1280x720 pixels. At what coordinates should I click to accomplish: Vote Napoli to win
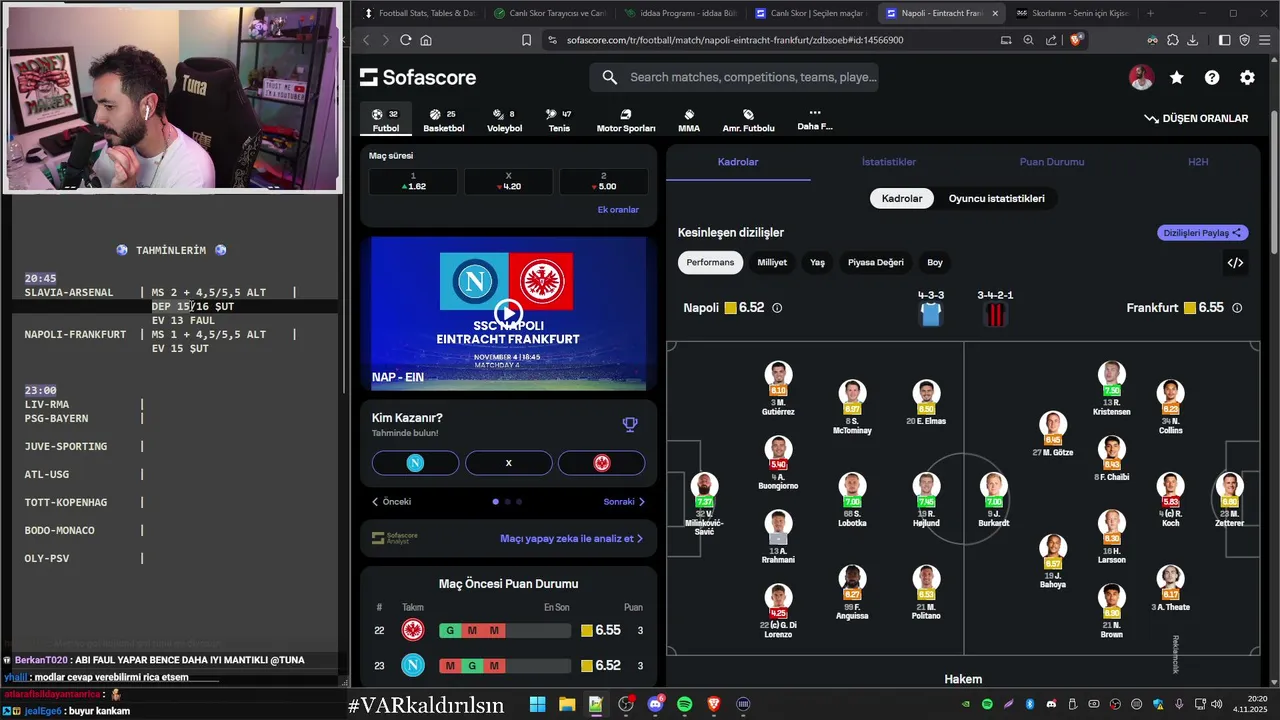[415, 463]
